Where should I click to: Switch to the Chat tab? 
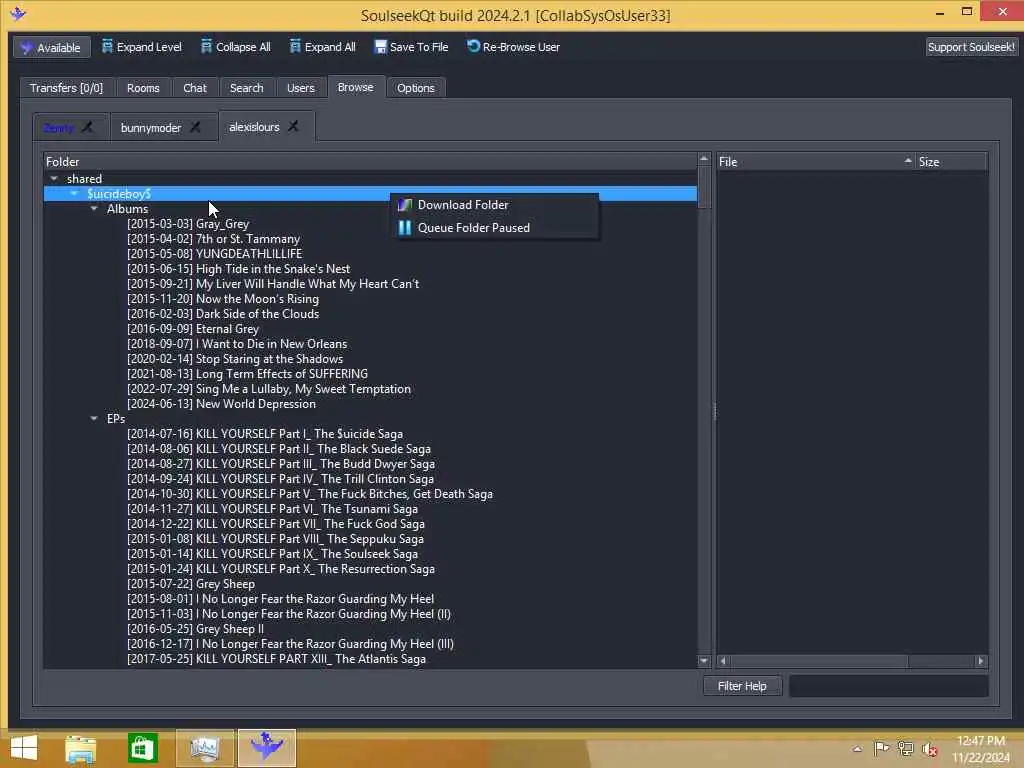[x=195, y=88]
